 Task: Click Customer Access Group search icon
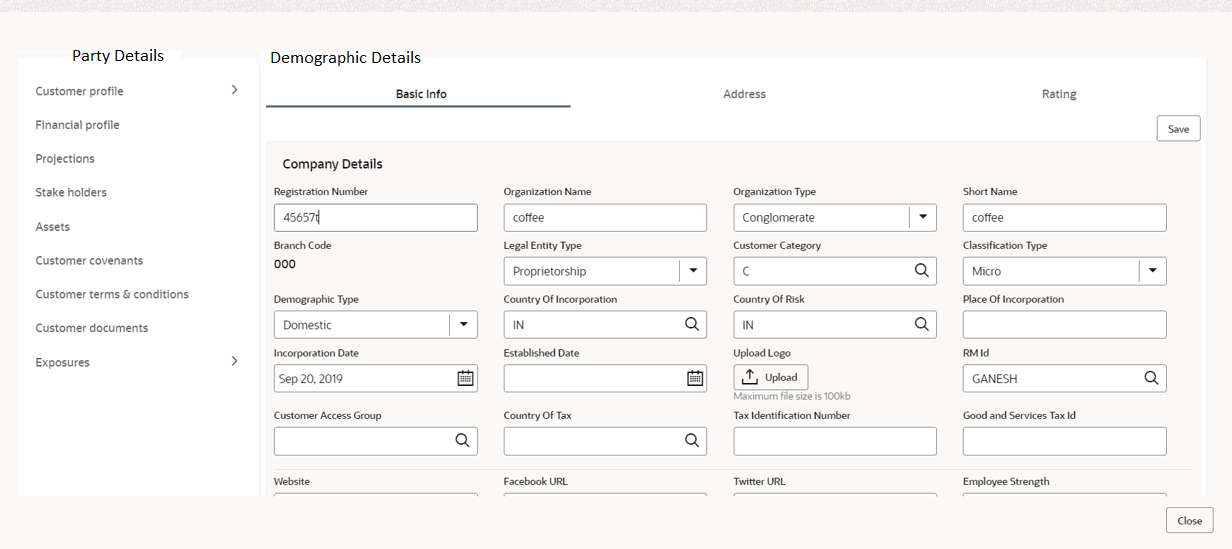[462, 441]
